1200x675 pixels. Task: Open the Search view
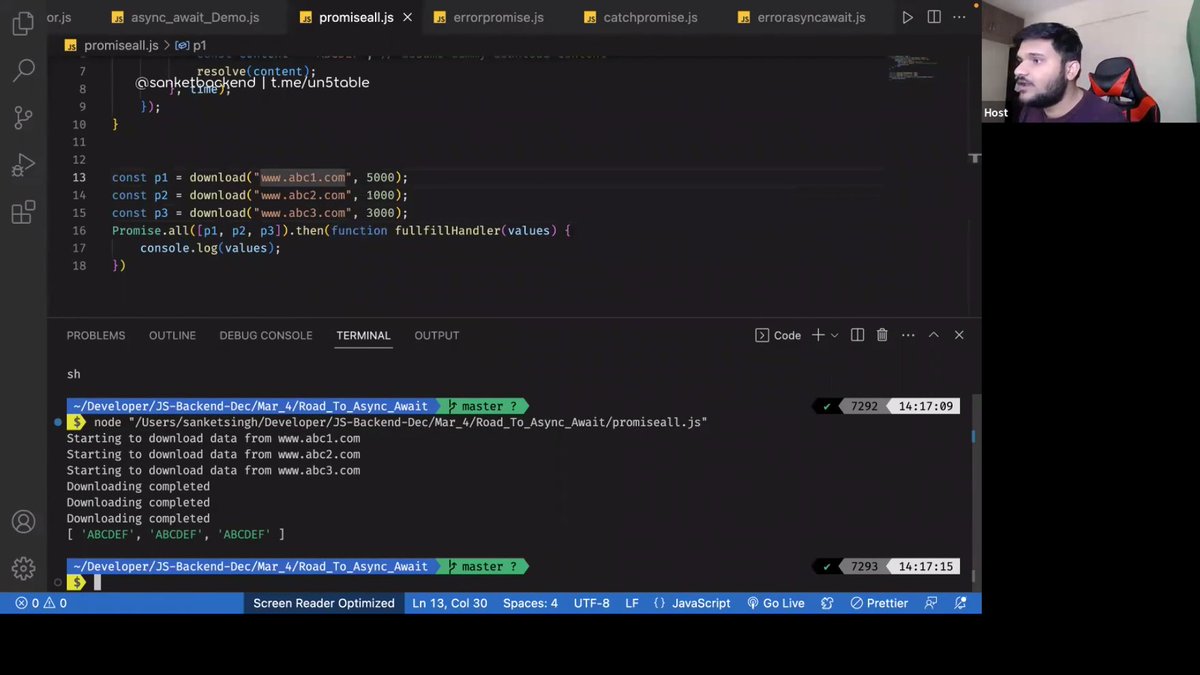tap(22, 71)
